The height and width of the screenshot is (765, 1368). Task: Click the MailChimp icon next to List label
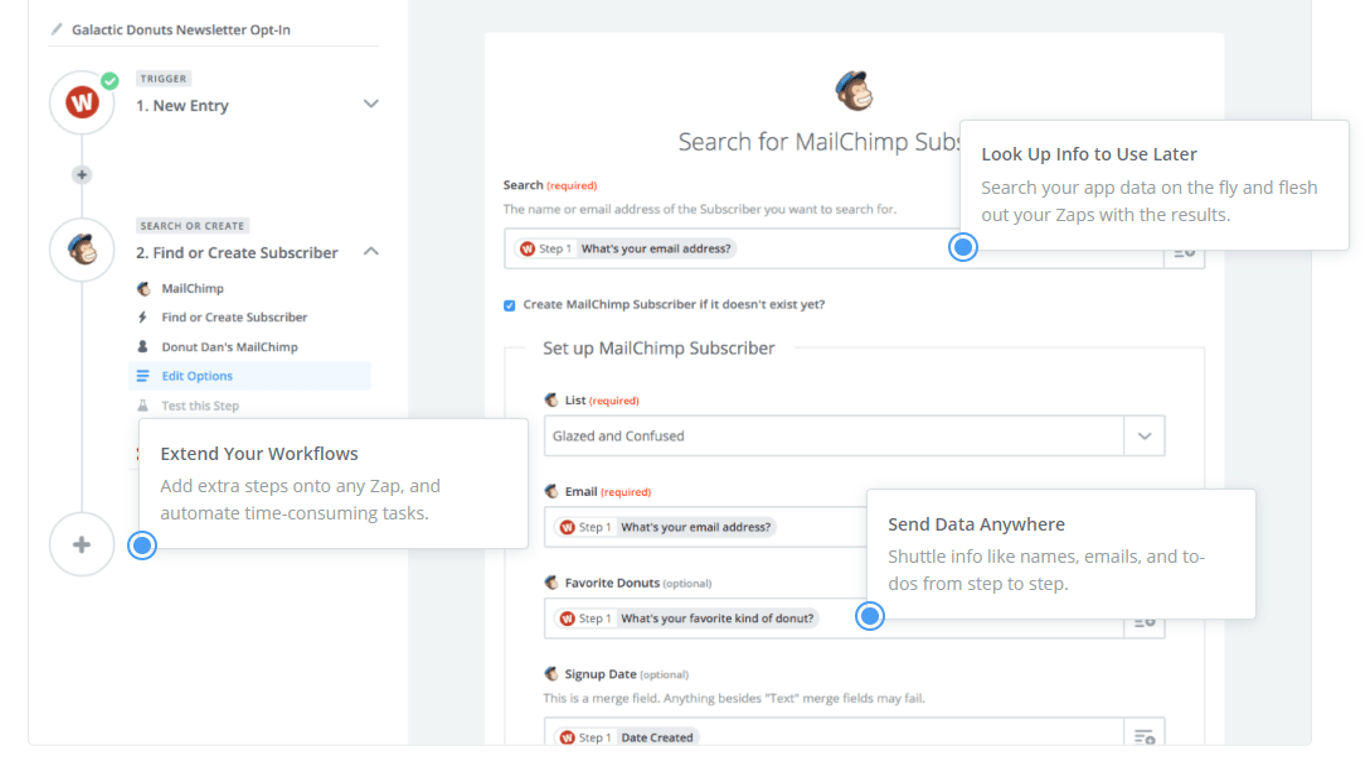pos(552,400)
